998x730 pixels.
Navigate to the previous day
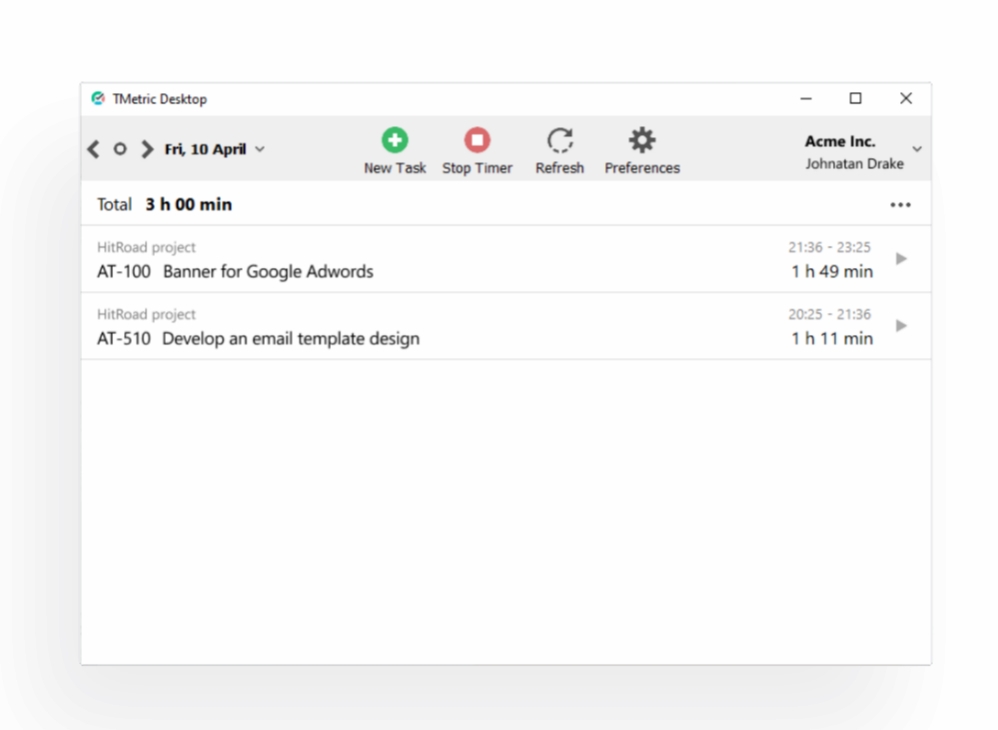pos(92,148)
